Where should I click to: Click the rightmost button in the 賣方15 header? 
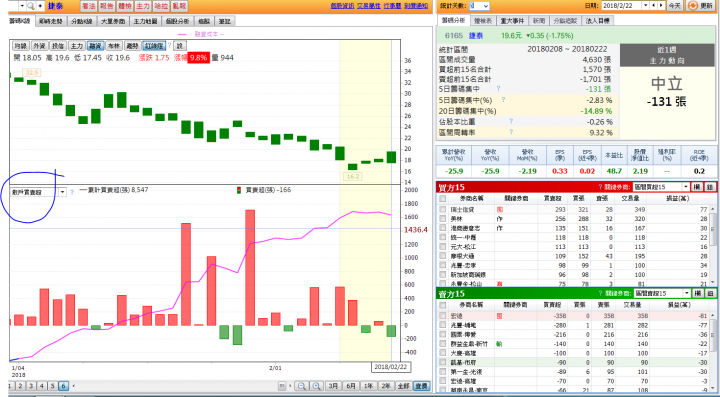click(x=710, y=294)
